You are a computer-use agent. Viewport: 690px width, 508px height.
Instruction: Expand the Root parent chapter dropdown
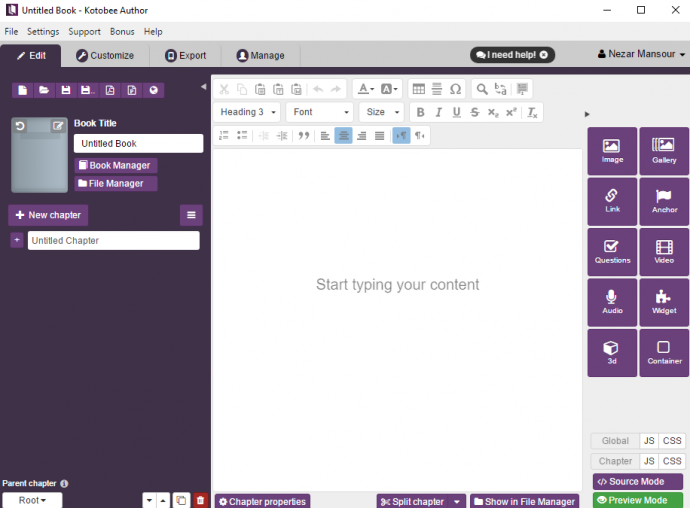[32, 500]
